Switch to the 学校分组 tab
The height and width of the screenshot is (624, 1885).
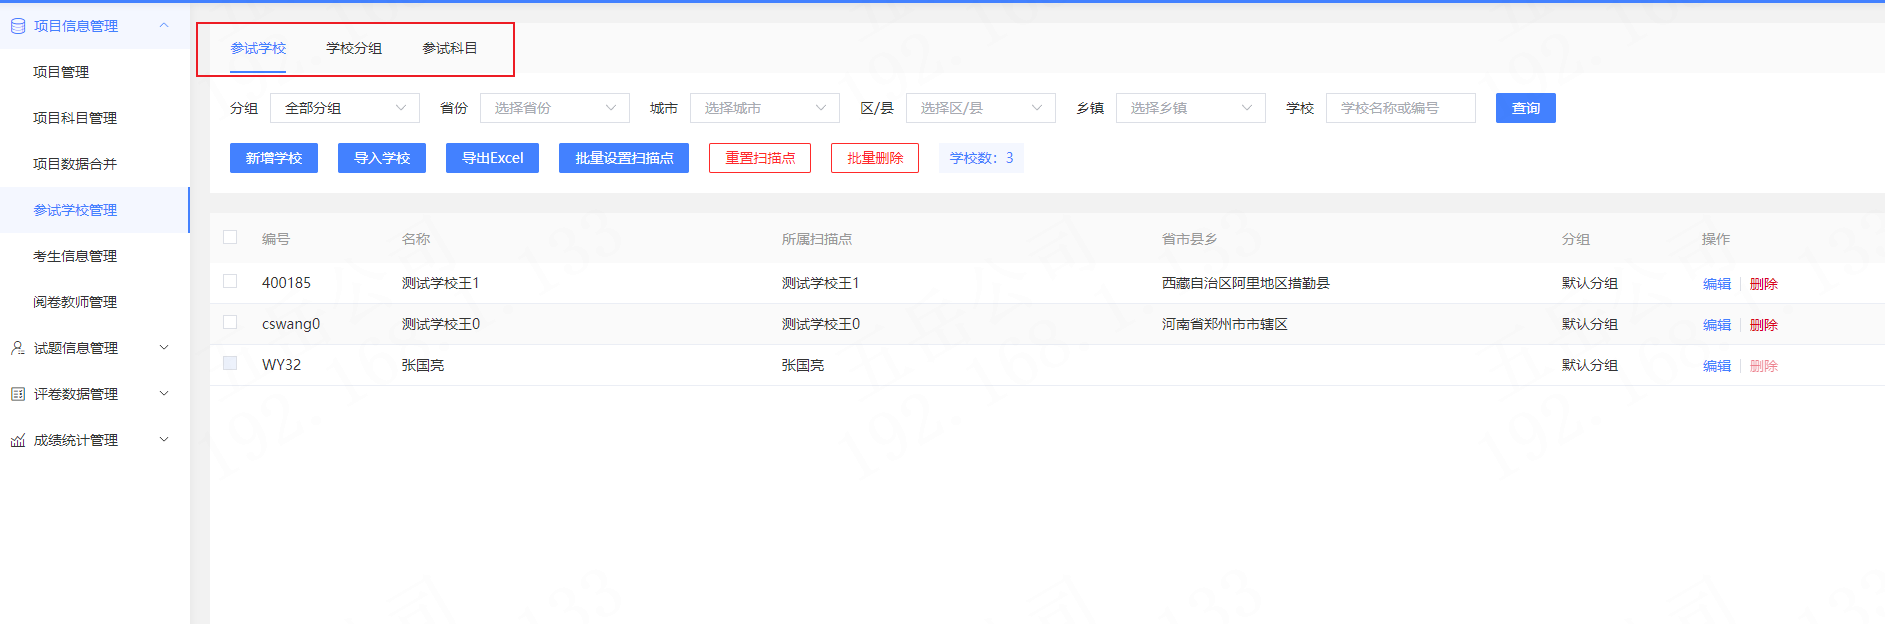click(x=354, y=48)
